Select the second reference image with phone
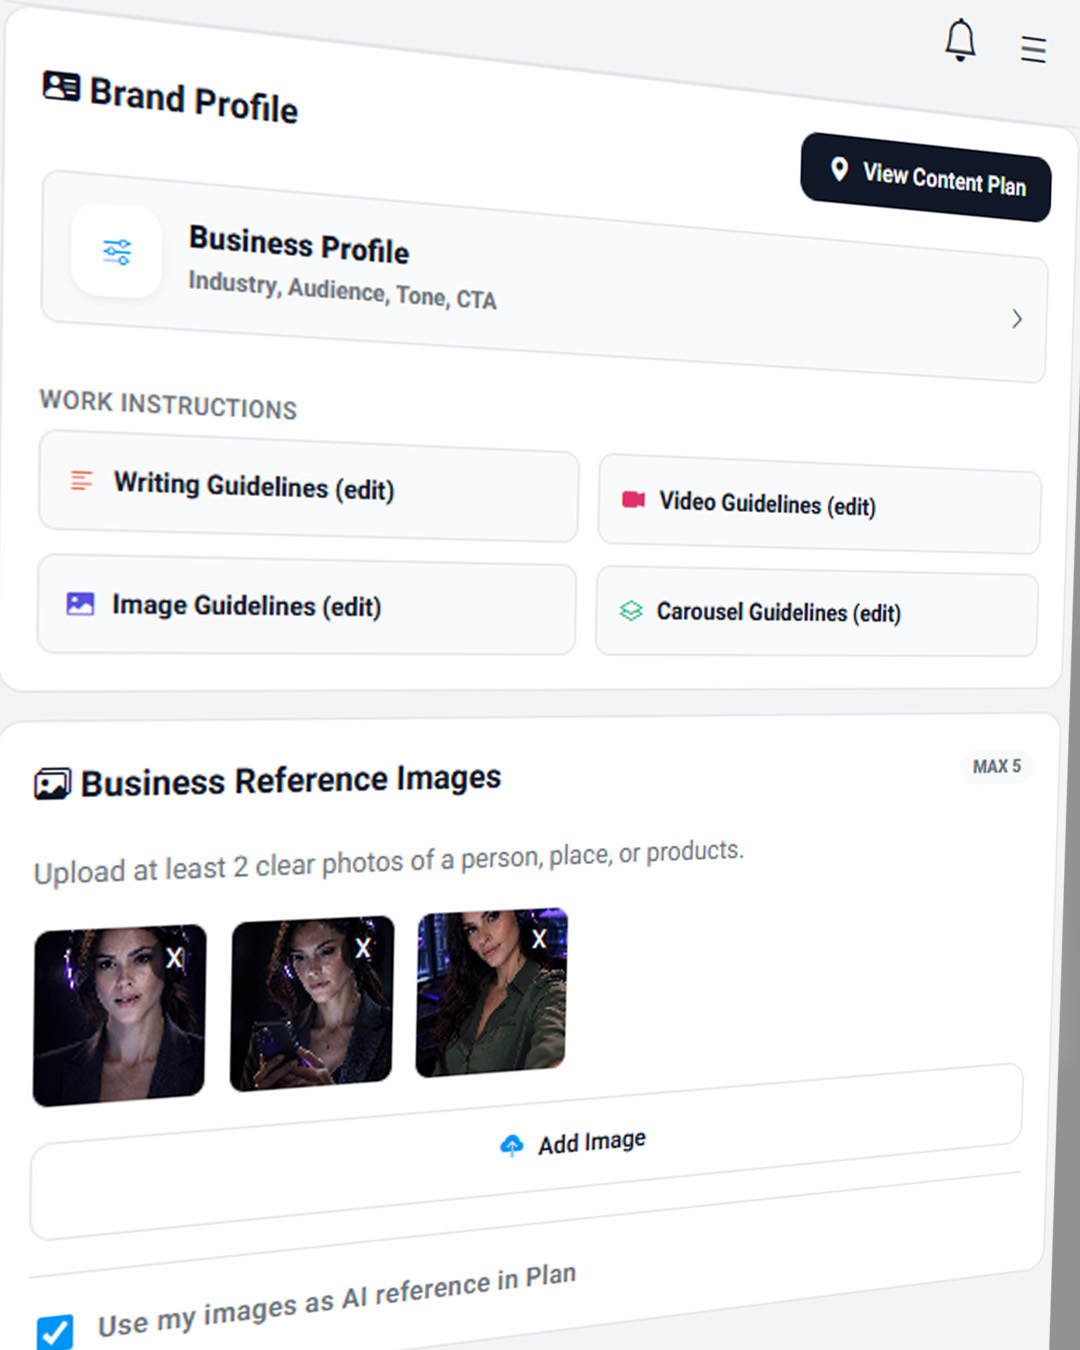Screen dimensions: 1080x1350 pyautogui.click(x=312, y=1003)
